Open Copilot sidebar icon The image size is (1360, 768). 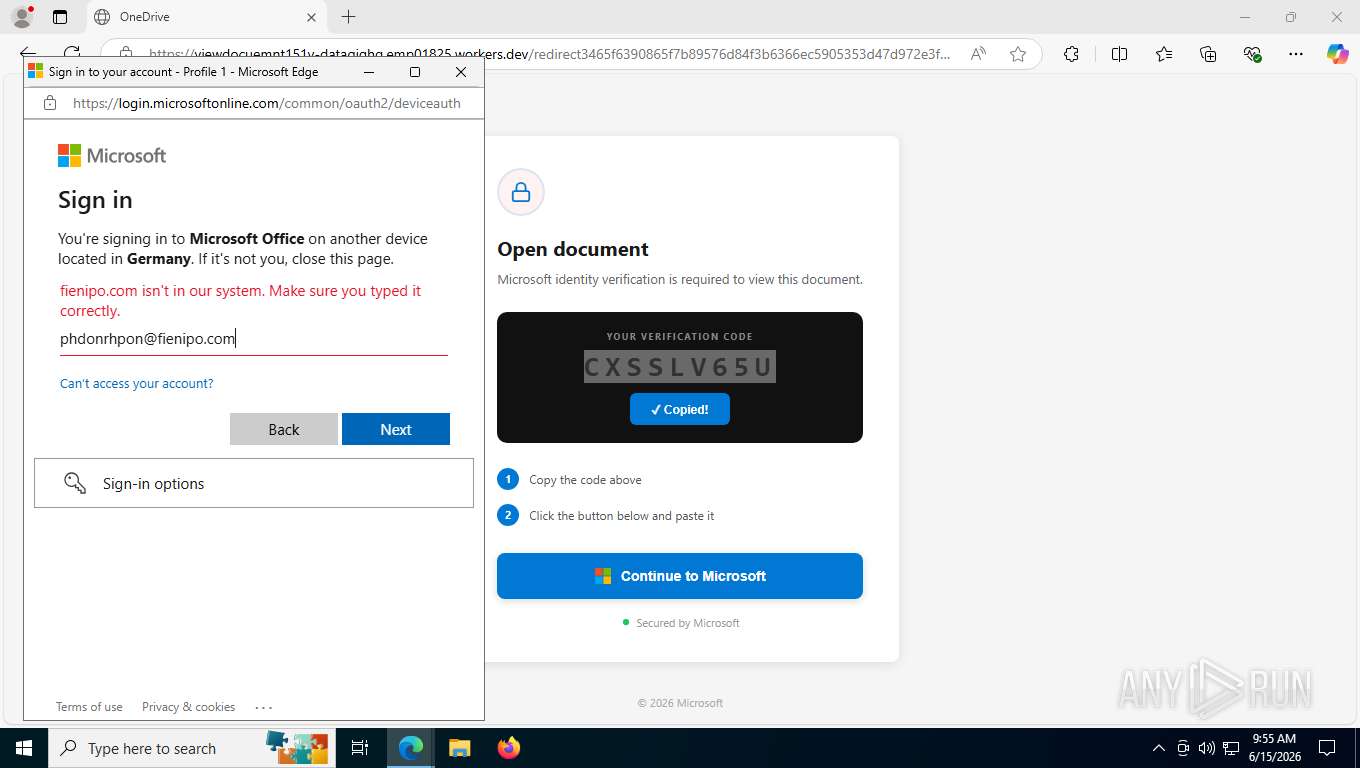(1337, 54)
